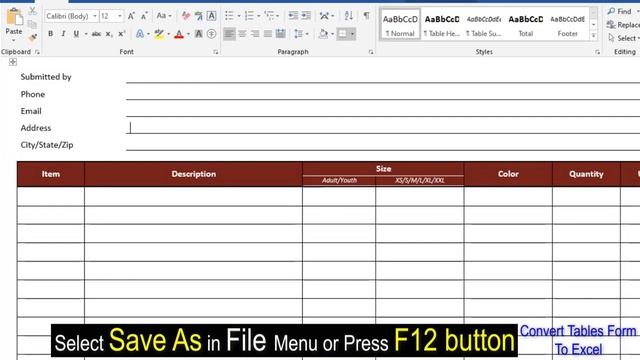Toggle superscript formatting
Viewport: 640px width, 360px height.
click(x=122, y=34)
